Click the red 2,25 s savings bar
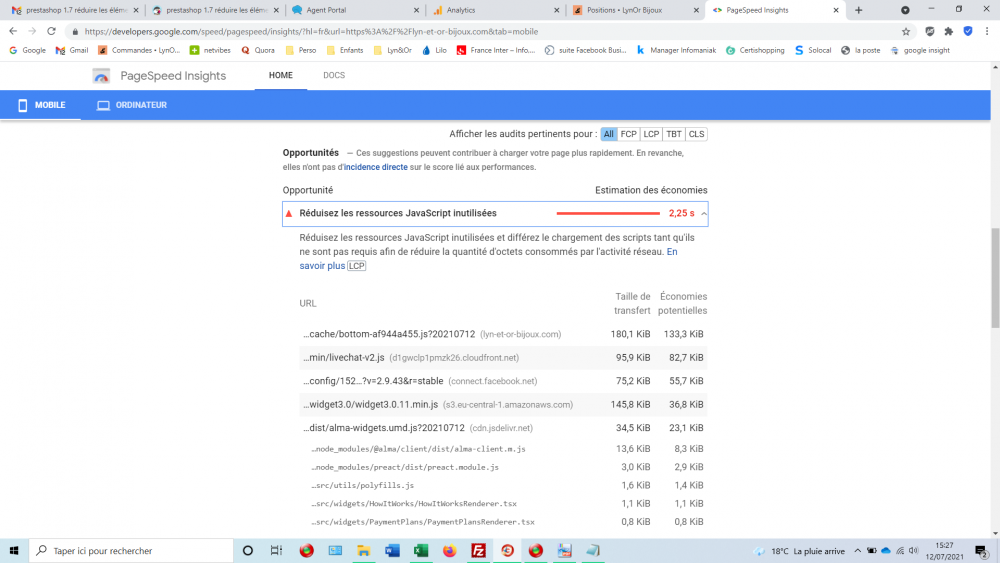 (x=608, y=214)
